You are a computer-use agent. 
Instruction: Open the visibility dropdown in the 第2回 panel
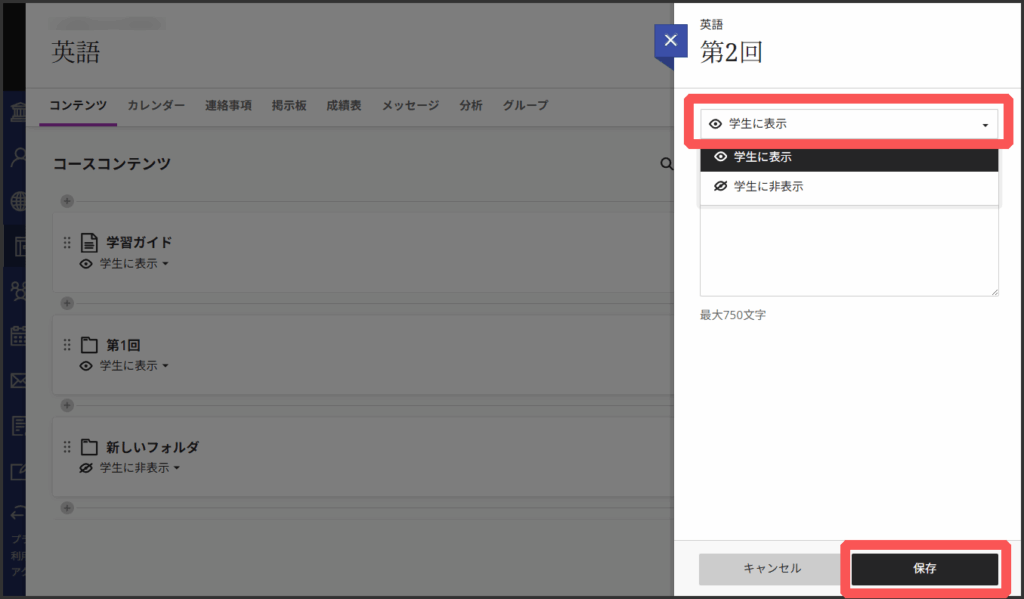[x=848, y=124]
